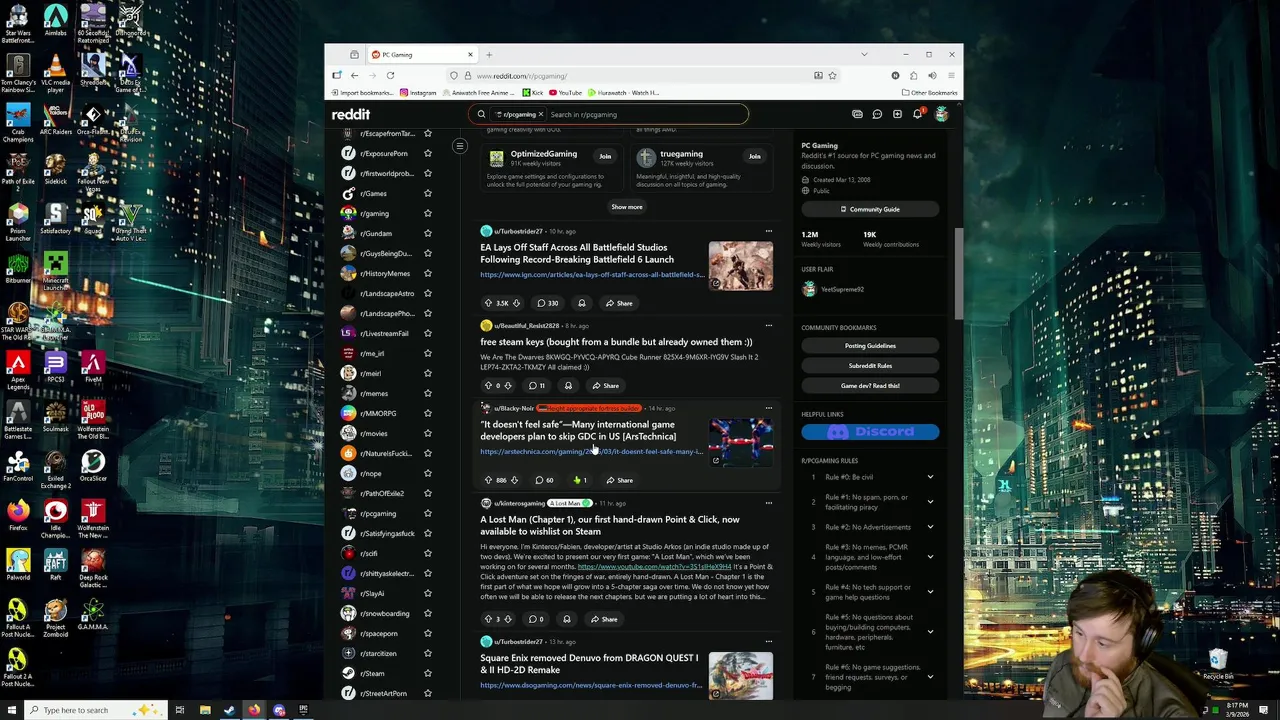The height and width of the screenshot is (720, 1280).
Task: Open the Dragon Quest post thumbnail
Action: 741,675
